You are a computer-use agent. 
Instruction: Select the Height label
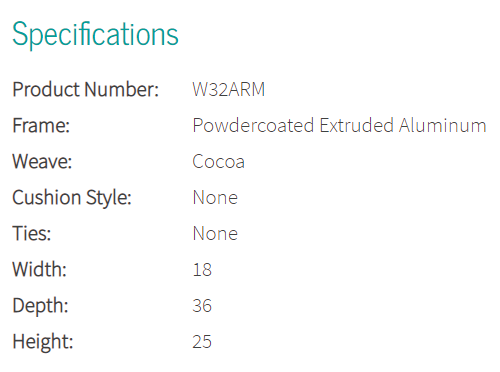click(43, 342)
